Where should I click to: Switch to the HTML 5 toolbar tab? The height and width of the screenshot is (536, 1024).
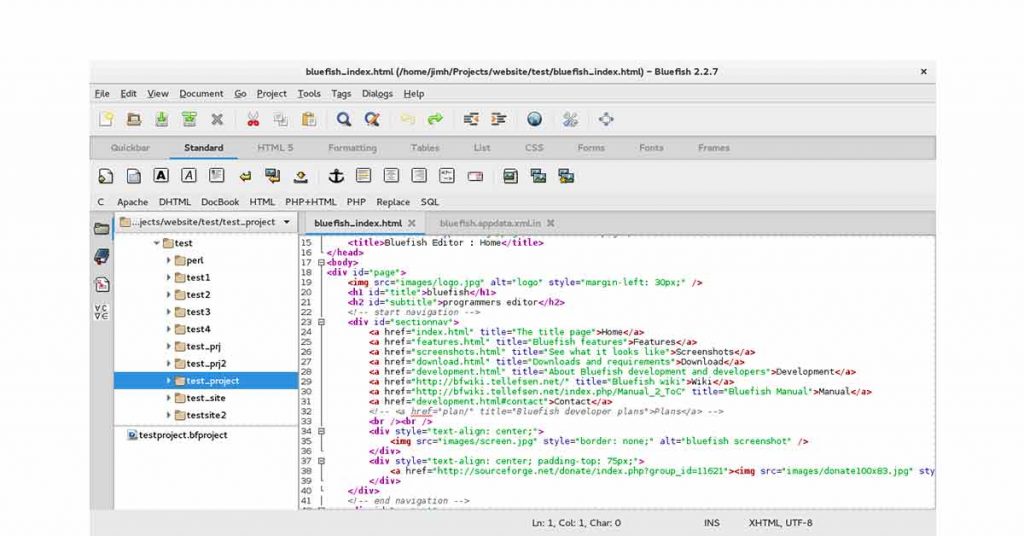tap(275, 148)
